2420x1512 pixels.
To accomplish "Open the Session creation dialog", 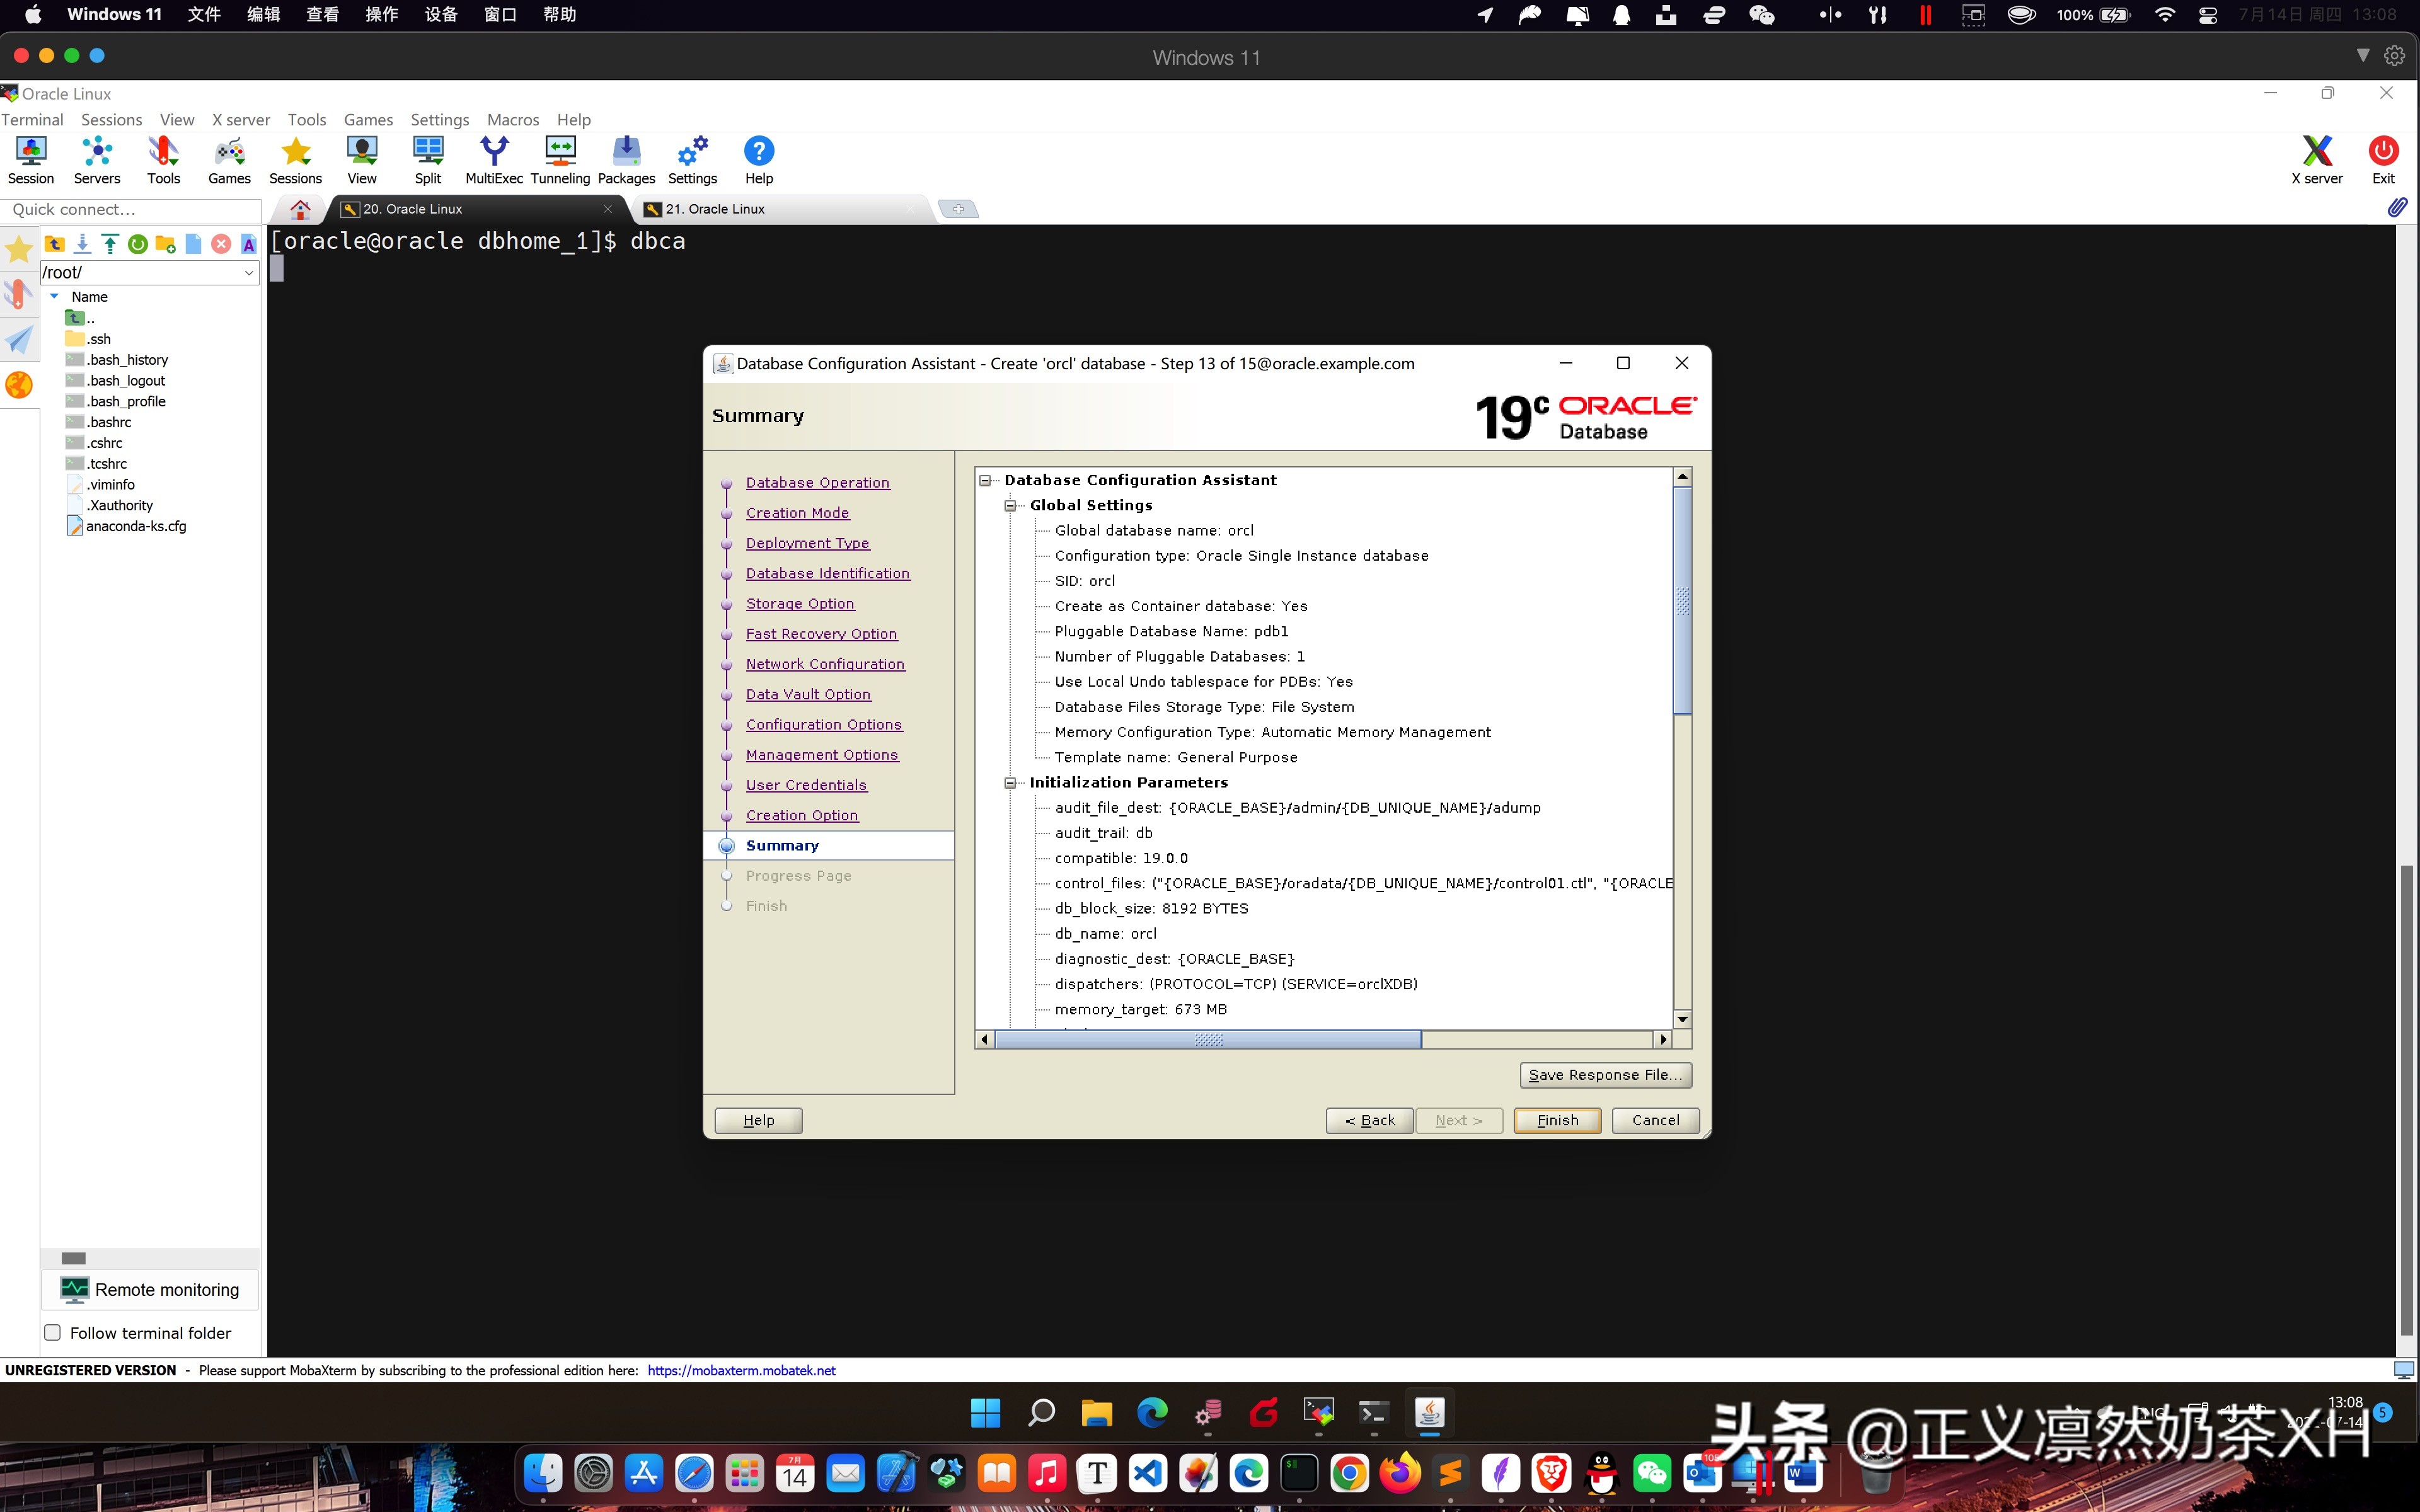I will [30, 158].
